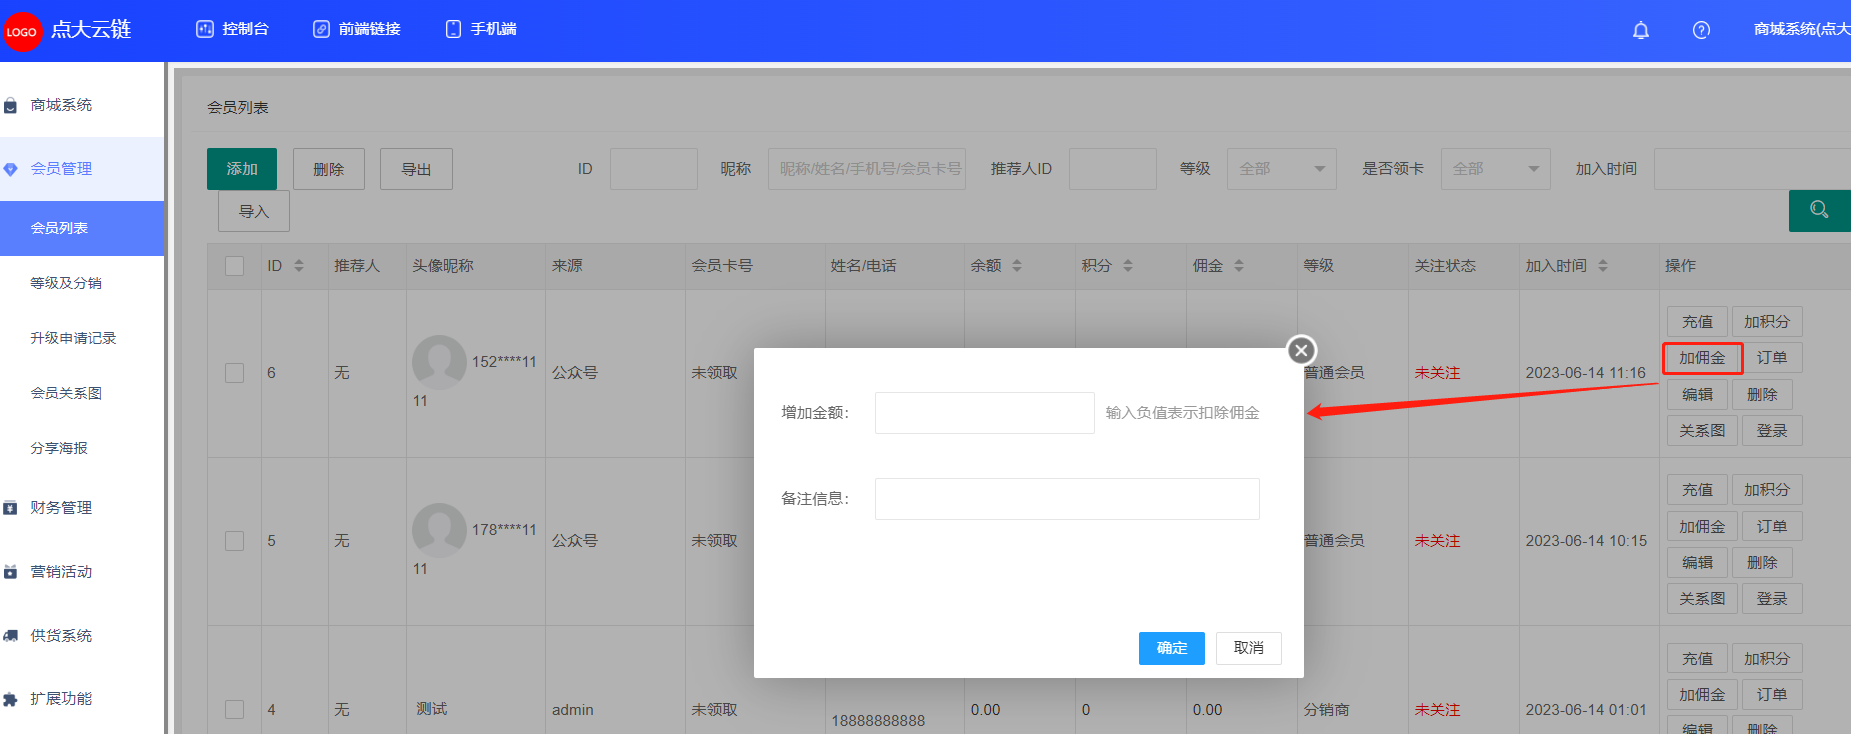Click the 确定 confirm button
1851x734 pixels.
coord(1172,648)
